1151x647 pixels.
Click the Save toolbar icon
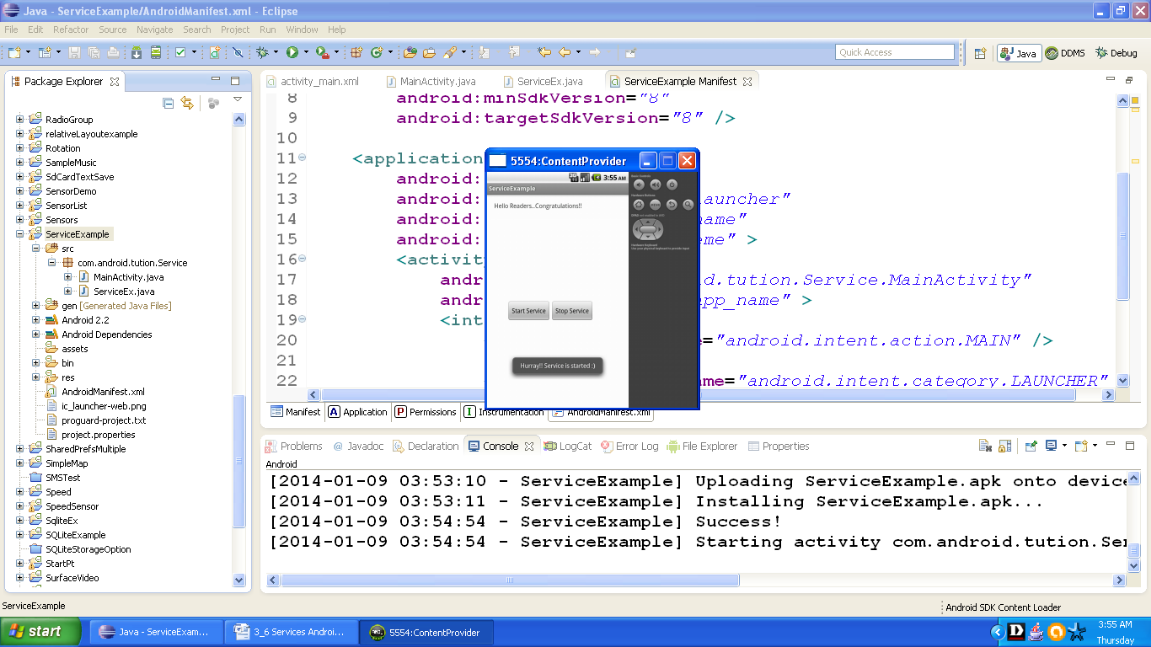point(74,51)
